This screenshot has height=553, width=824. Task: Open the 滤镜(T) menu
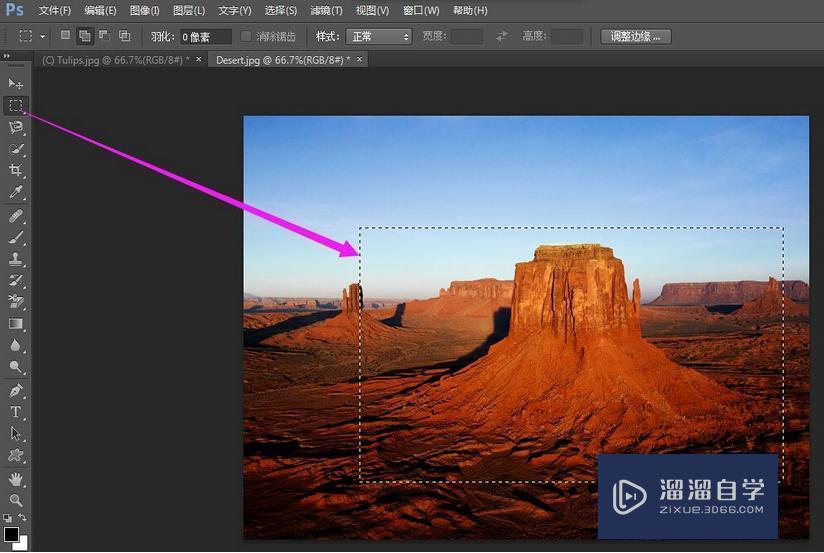[x=326, y=10]
